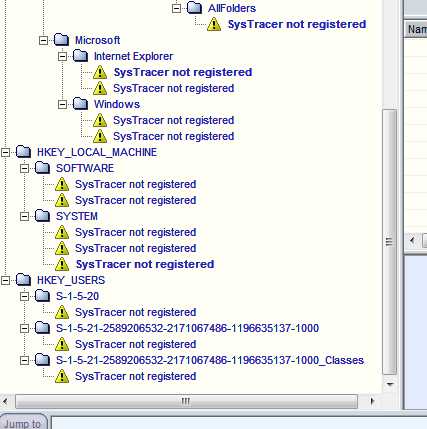This screenshot has width=427, height=429.
Task: Collapse the HKEY_USERS node
Action: [5, 280]
